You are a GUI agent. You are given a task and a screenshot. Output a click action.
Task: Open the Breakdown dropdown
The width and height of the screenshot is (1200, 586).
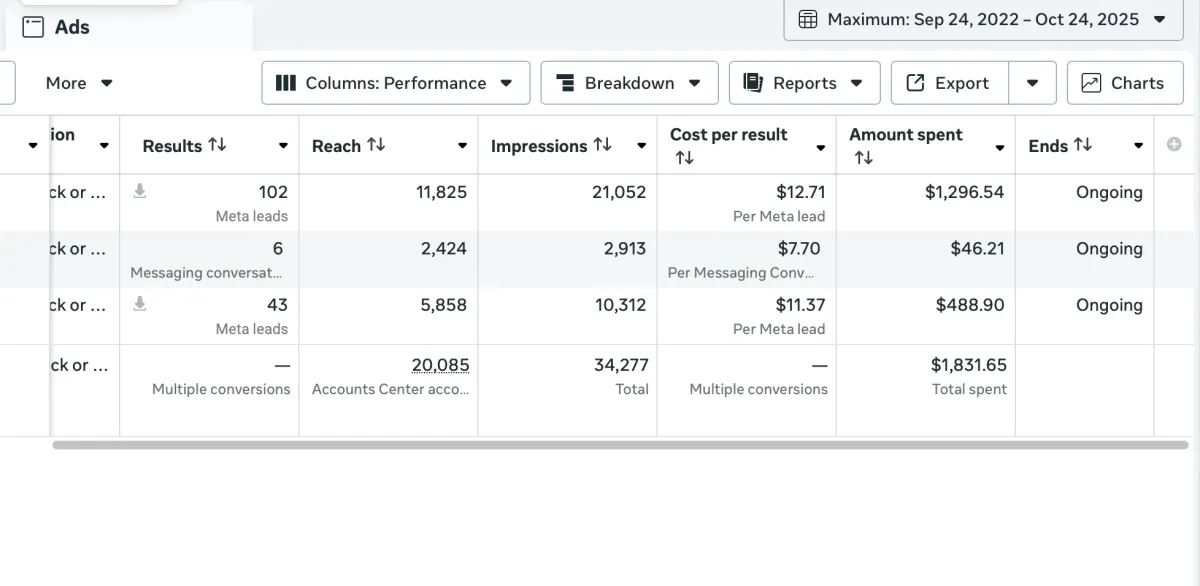point(629,83)
